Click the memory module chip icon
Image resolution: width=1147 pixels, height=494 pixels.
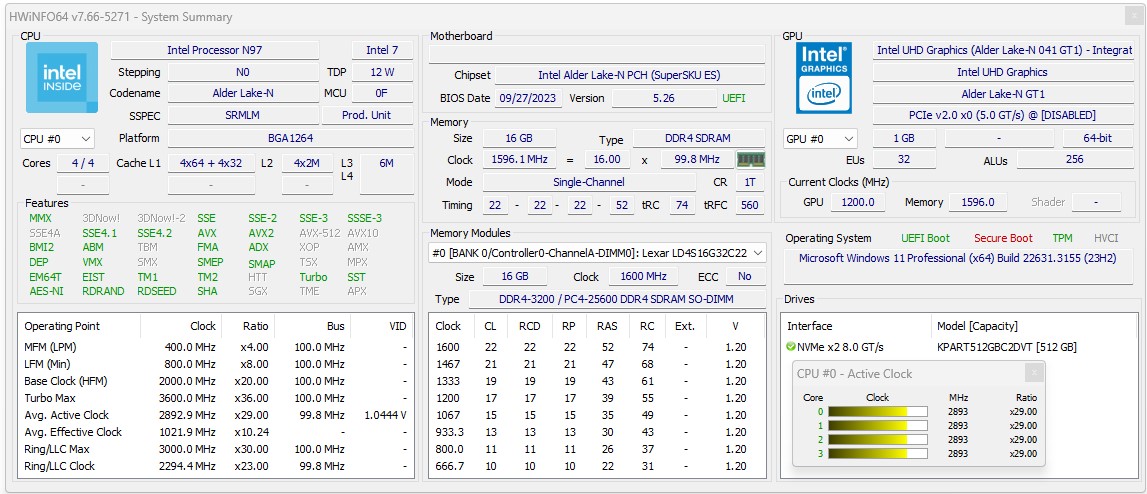(751, 160)
